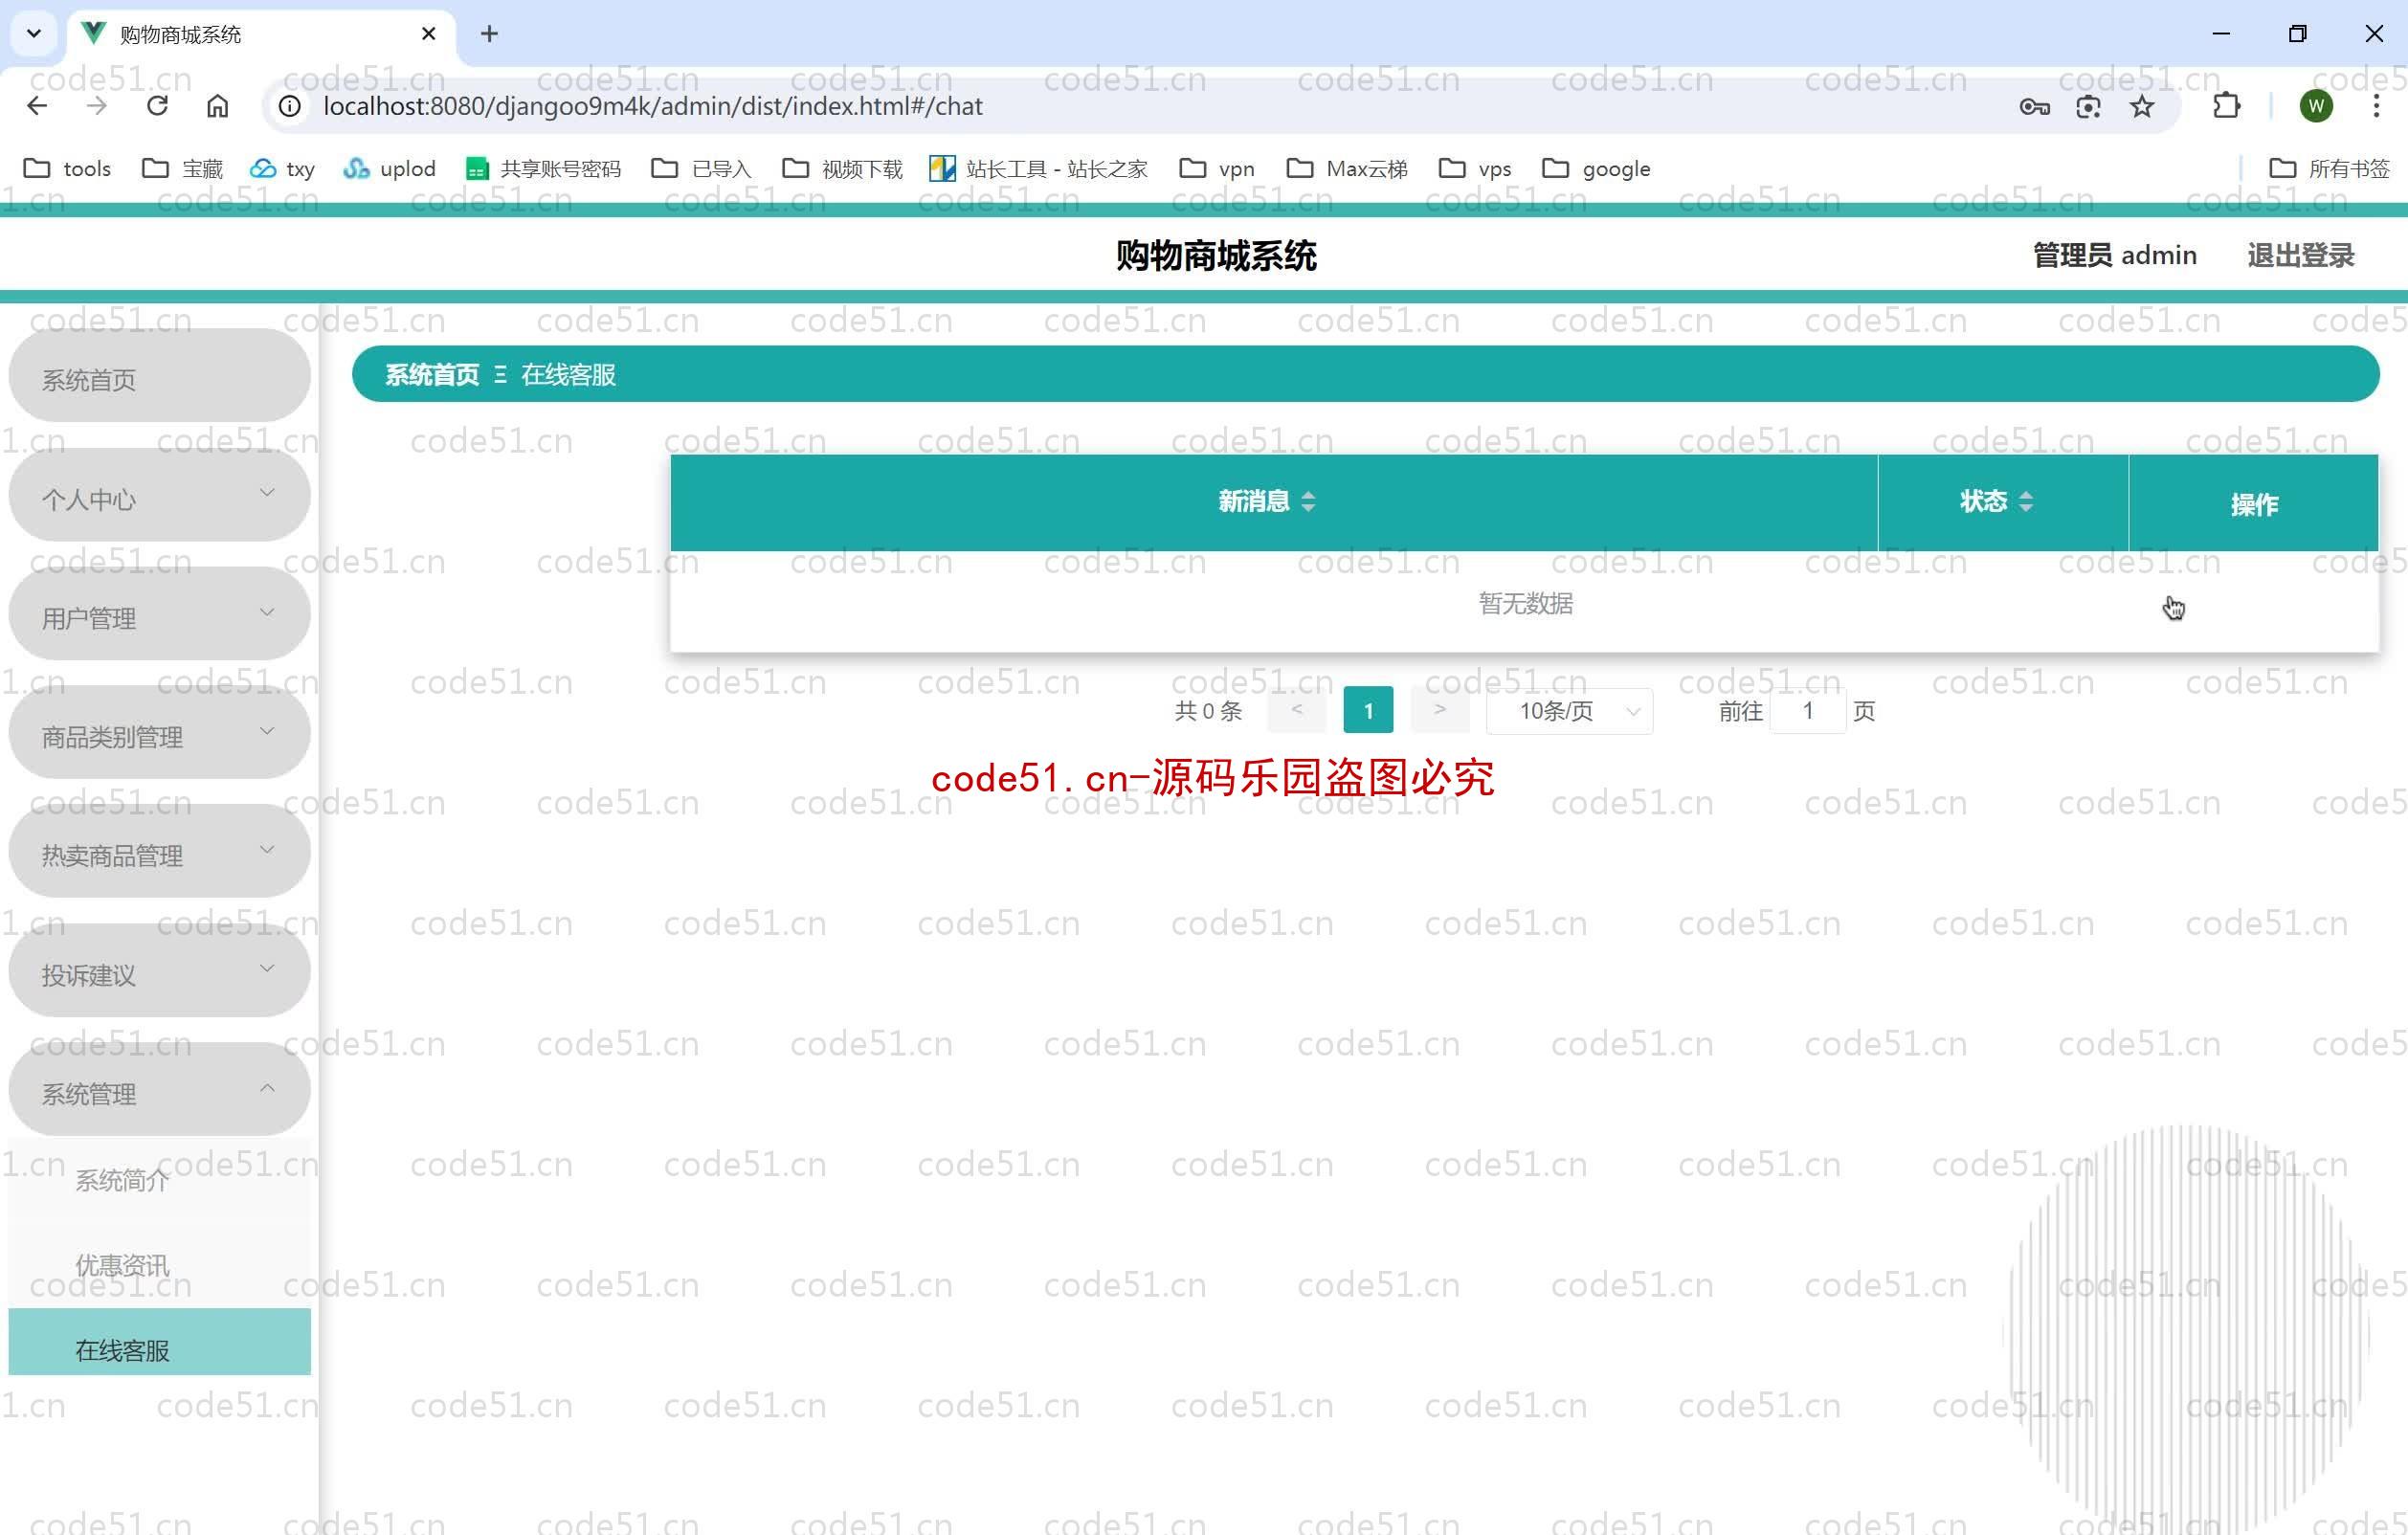This screenshot has width=2408, height=1535.
Task: Open the Max云梯 bookmark folder
Action: point(1347,168)
